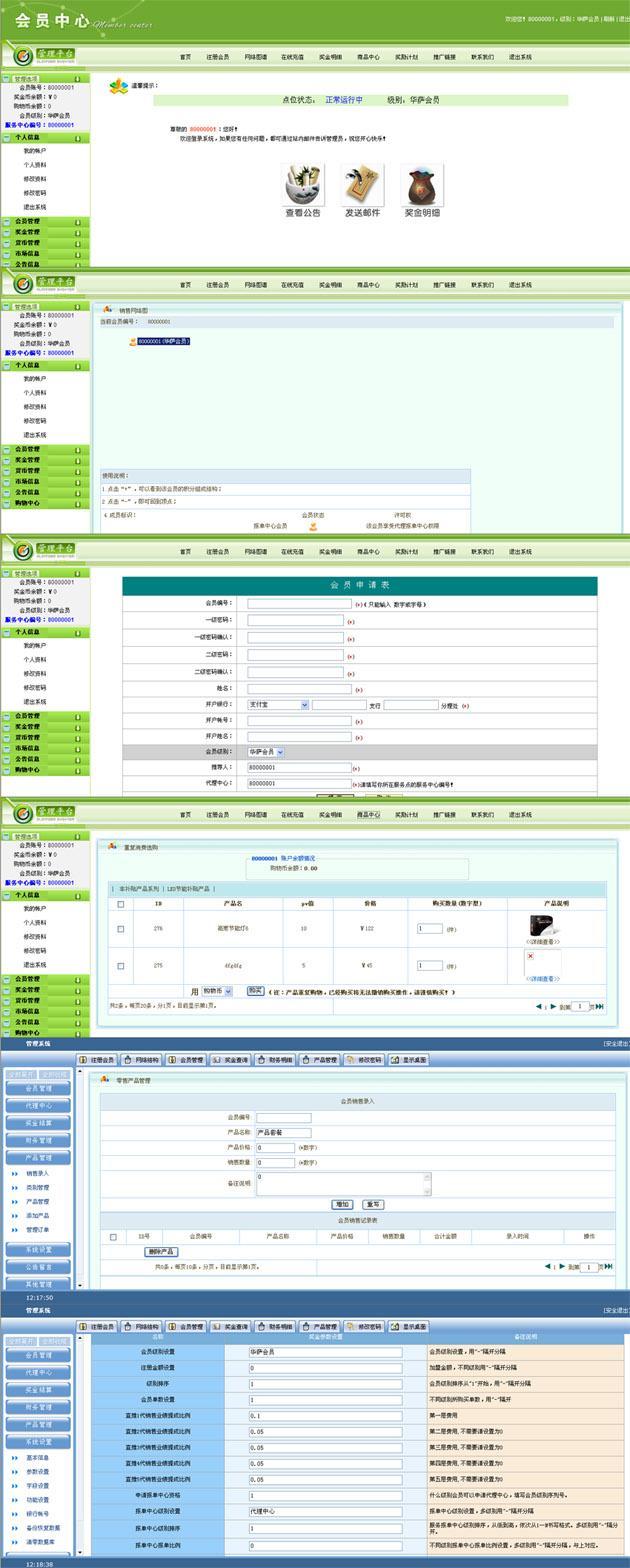Tick the checkbox for product 276
This screenshot has height=1568, width=630.
(121, 929)
